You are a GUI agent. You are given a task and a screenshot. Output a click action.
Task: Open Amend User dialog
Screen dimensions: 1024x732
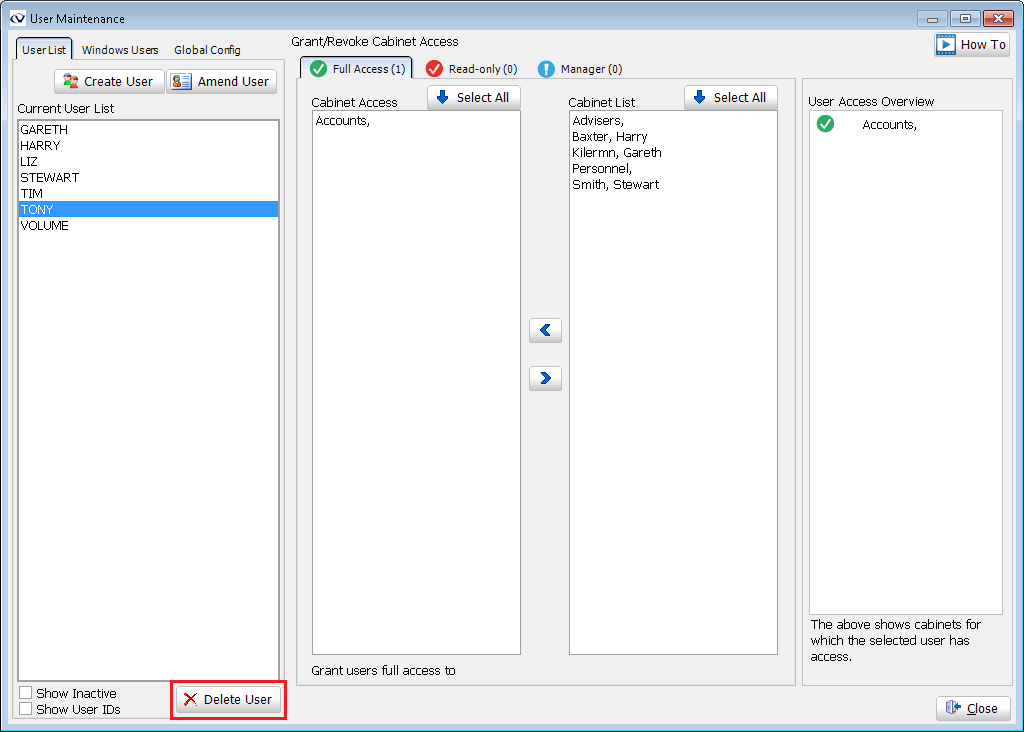(x=221, y=82)
